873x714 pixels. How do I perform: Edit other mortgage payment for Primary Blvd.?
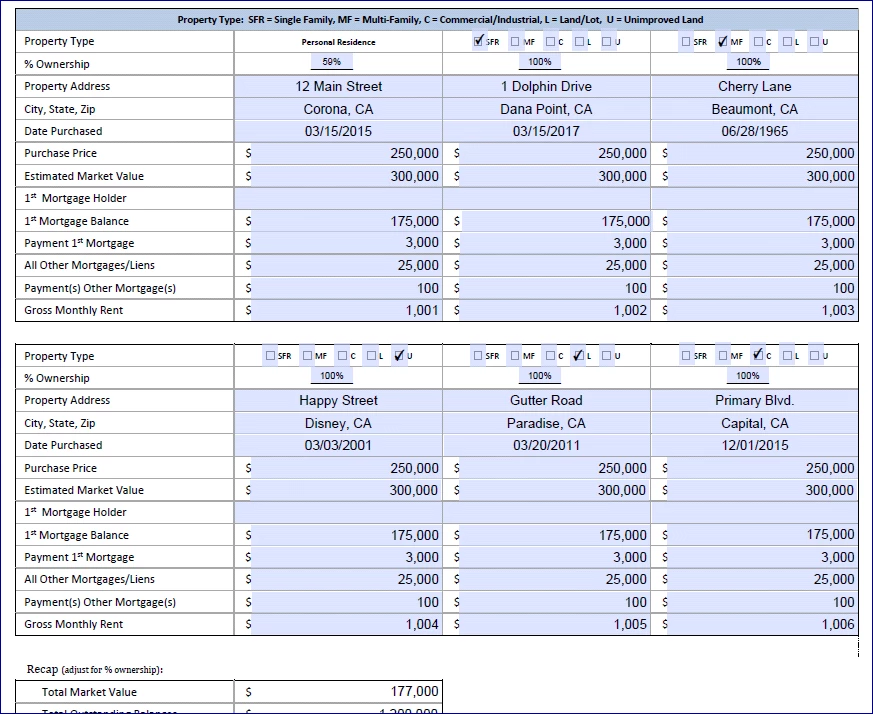tap(762, 602)
